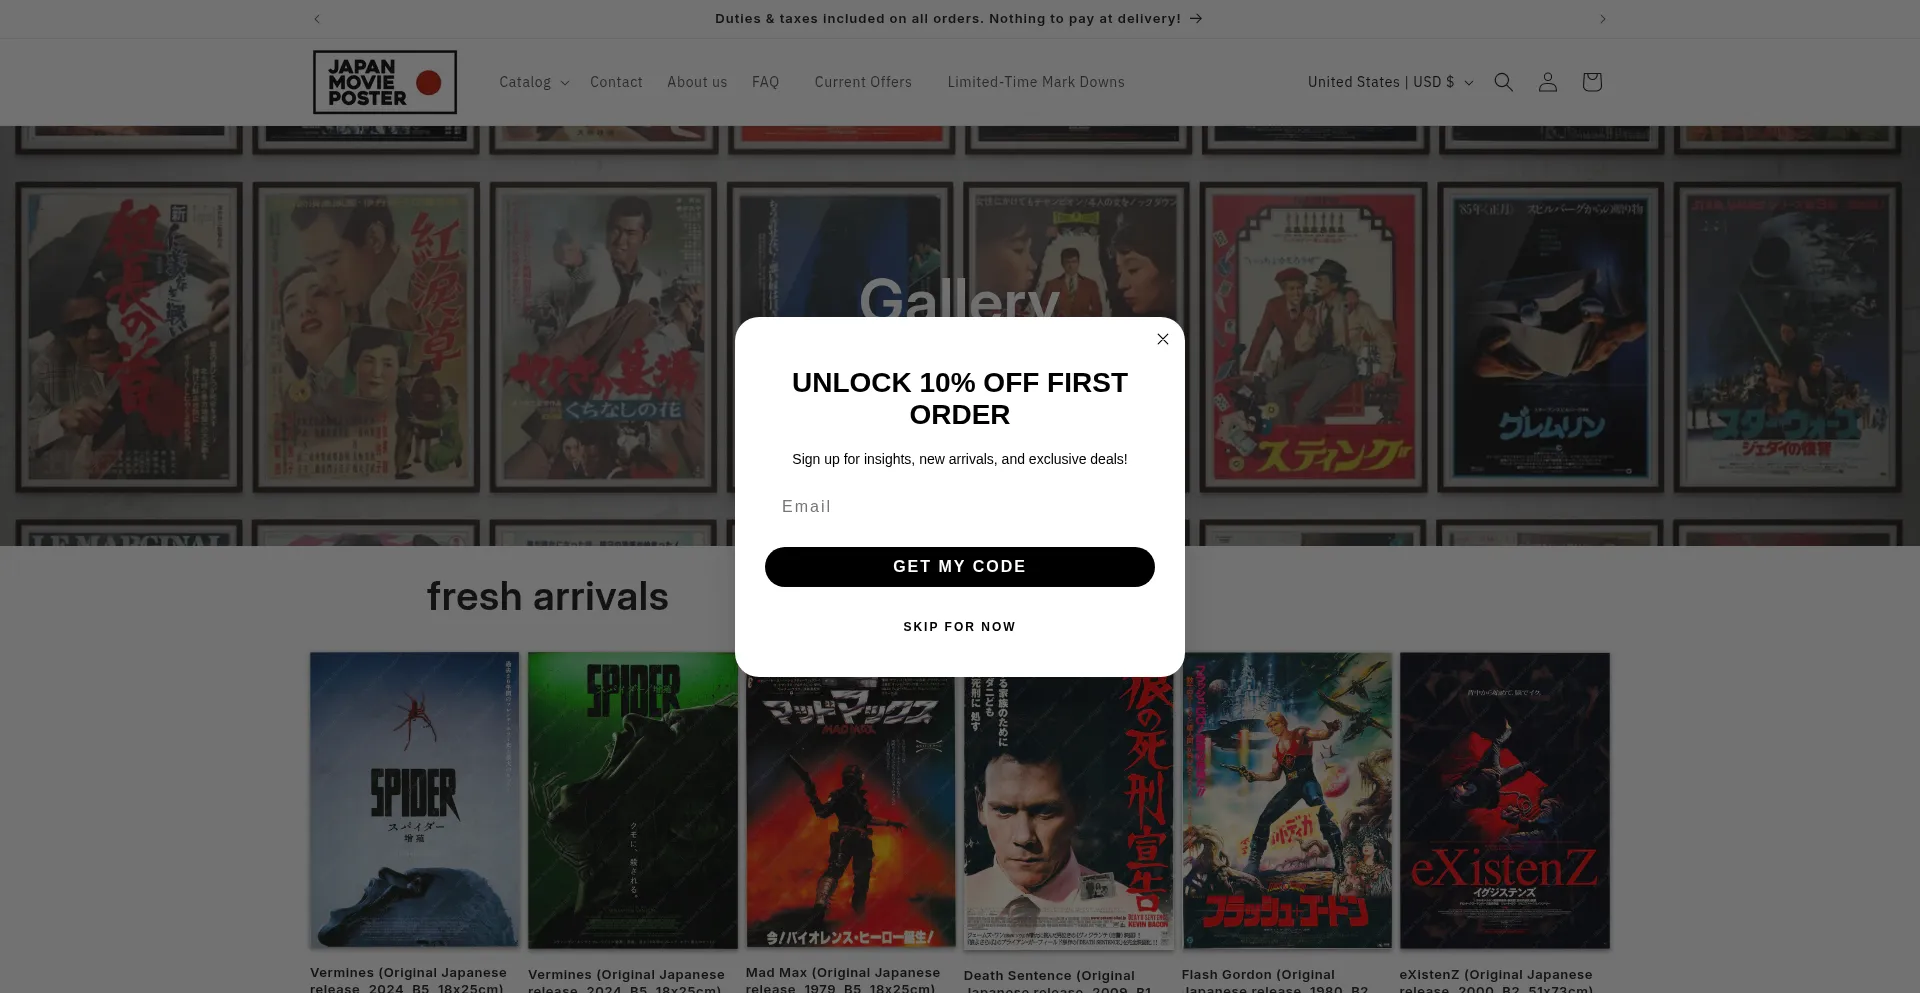Image resolution: width=1920 pixels, height=993 pixels.
Task: Go to About us page
Action: (697, 82)
